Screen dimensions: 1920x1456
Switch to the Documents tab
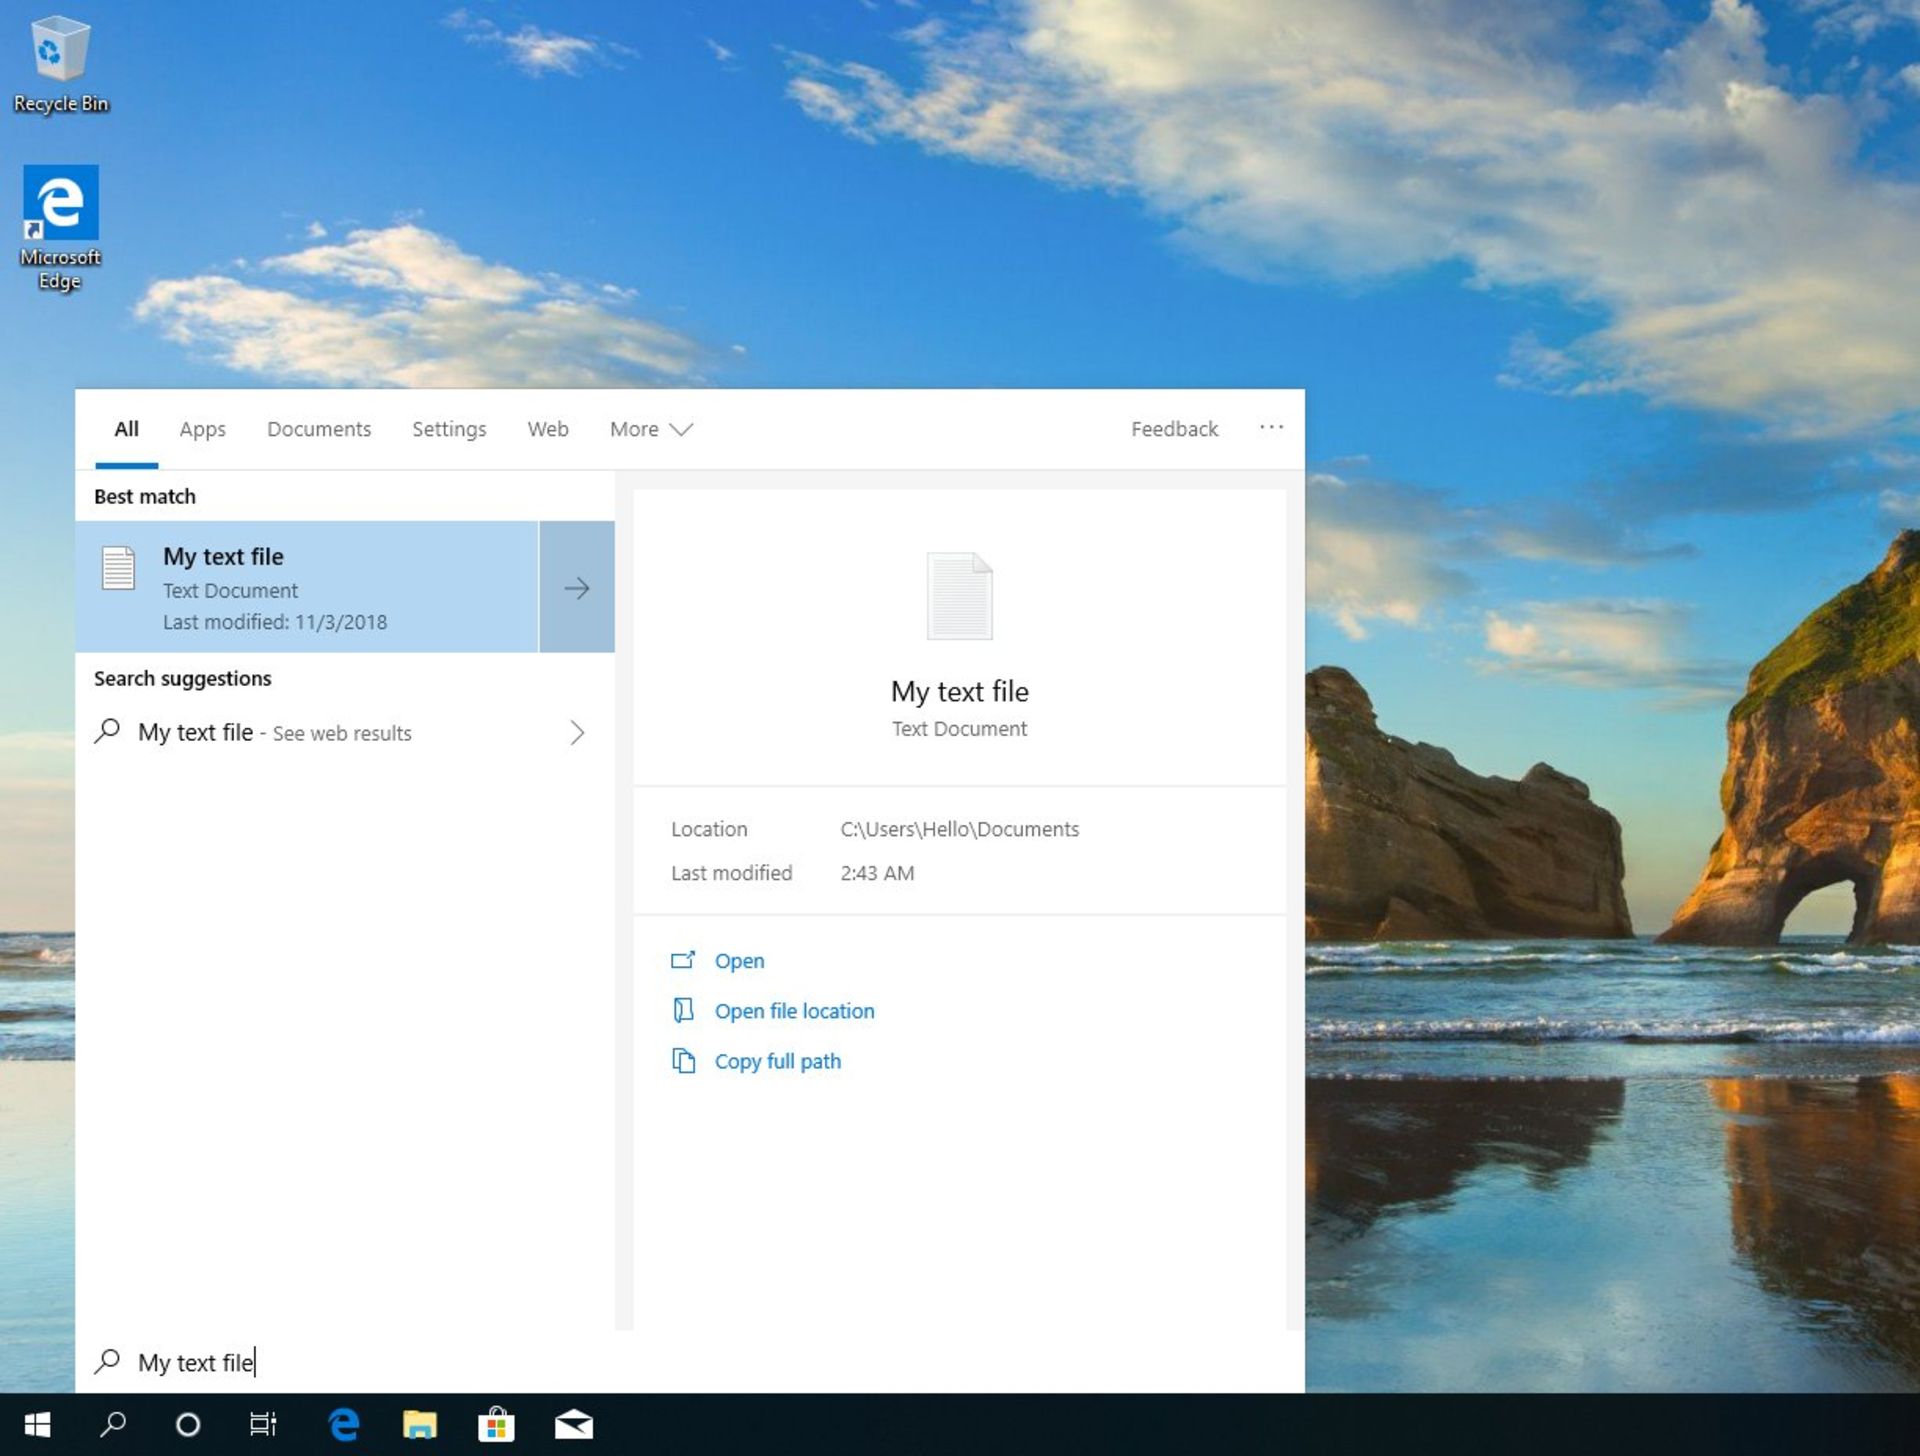318,429
